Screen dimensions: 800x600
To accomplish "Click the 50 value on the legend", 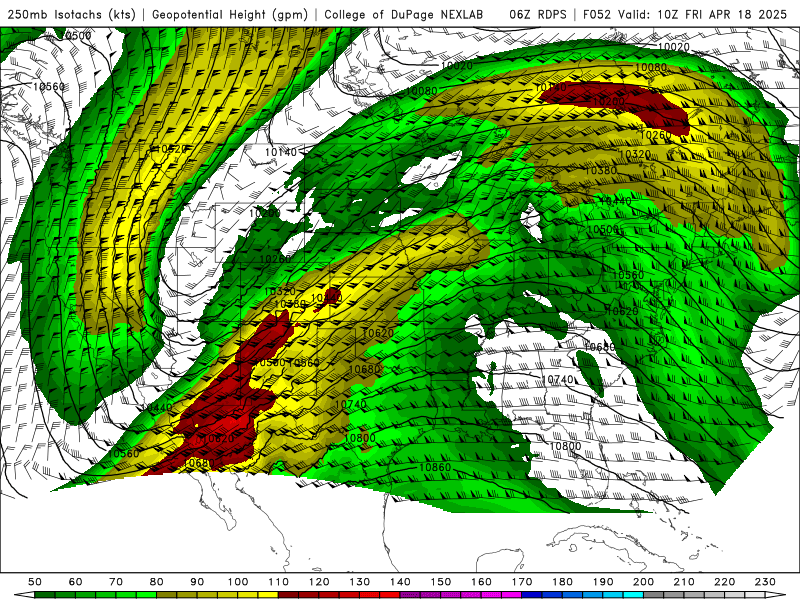I will 35,582.
